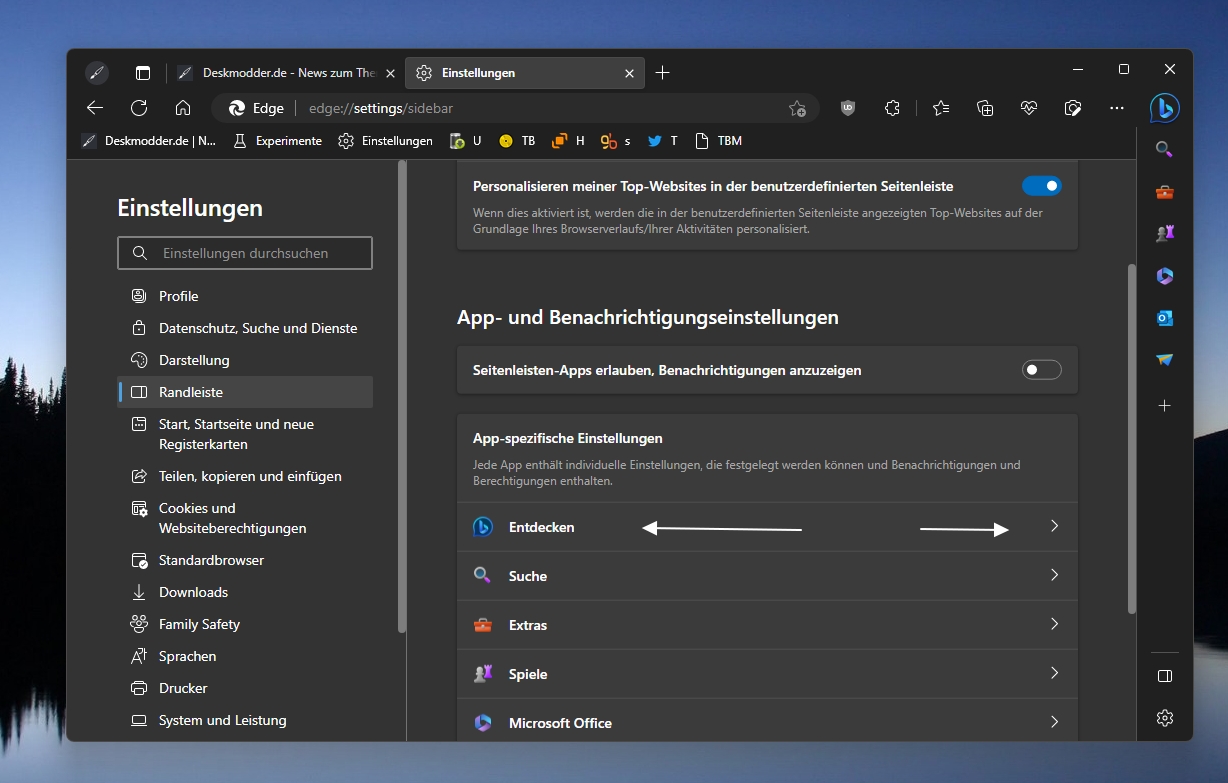This screenshot has height=783, width=1228.
Task: Open the Outlook icon in sidebar
Action: tap(1164, 318)
